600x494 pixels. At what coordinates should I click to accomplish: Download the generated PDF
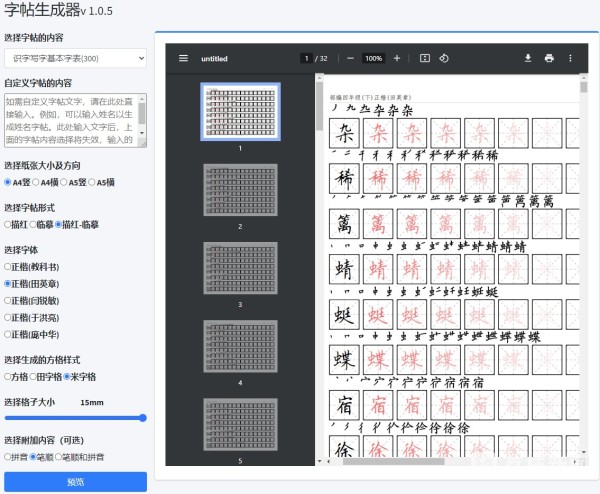(x=528, y=58)
